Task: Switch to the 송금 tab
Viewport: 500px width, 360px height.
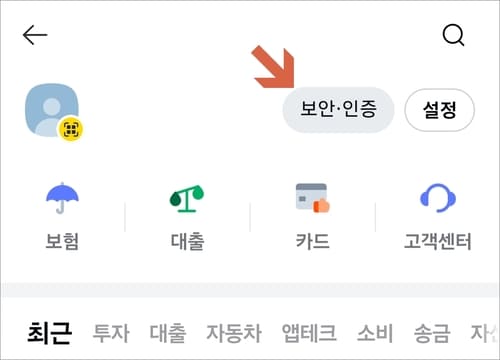Action: click(x=432, y=333)
